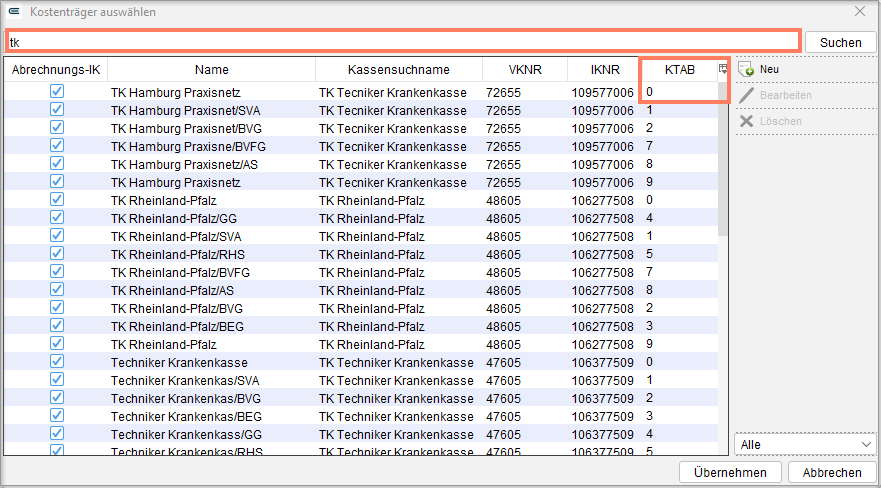The width and height of the screenshot is (881, 488).
Task: Open the Alle filter dropdown
Action: click(x=805, y=444)
